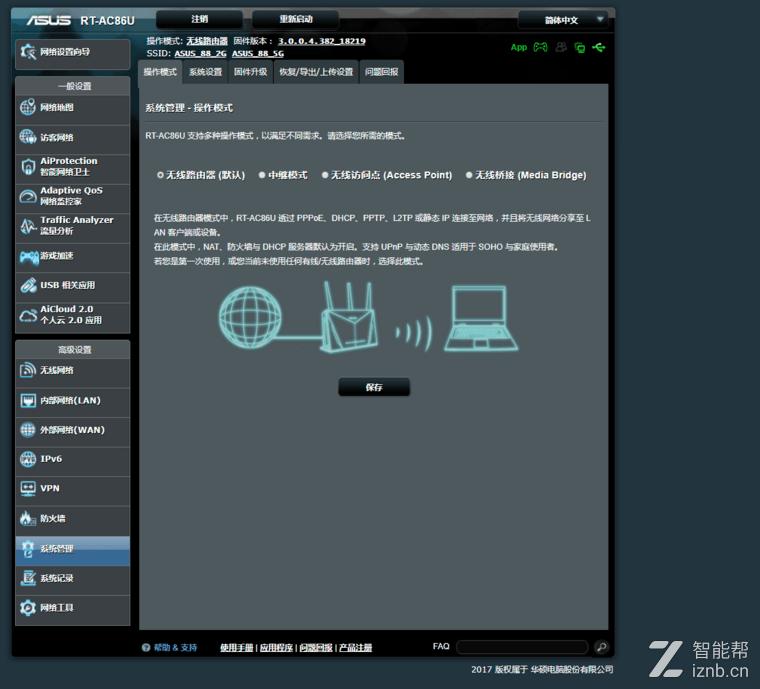
Task: Open the 网络设置向导 setup wizard
Action: [x=73, y=52]
